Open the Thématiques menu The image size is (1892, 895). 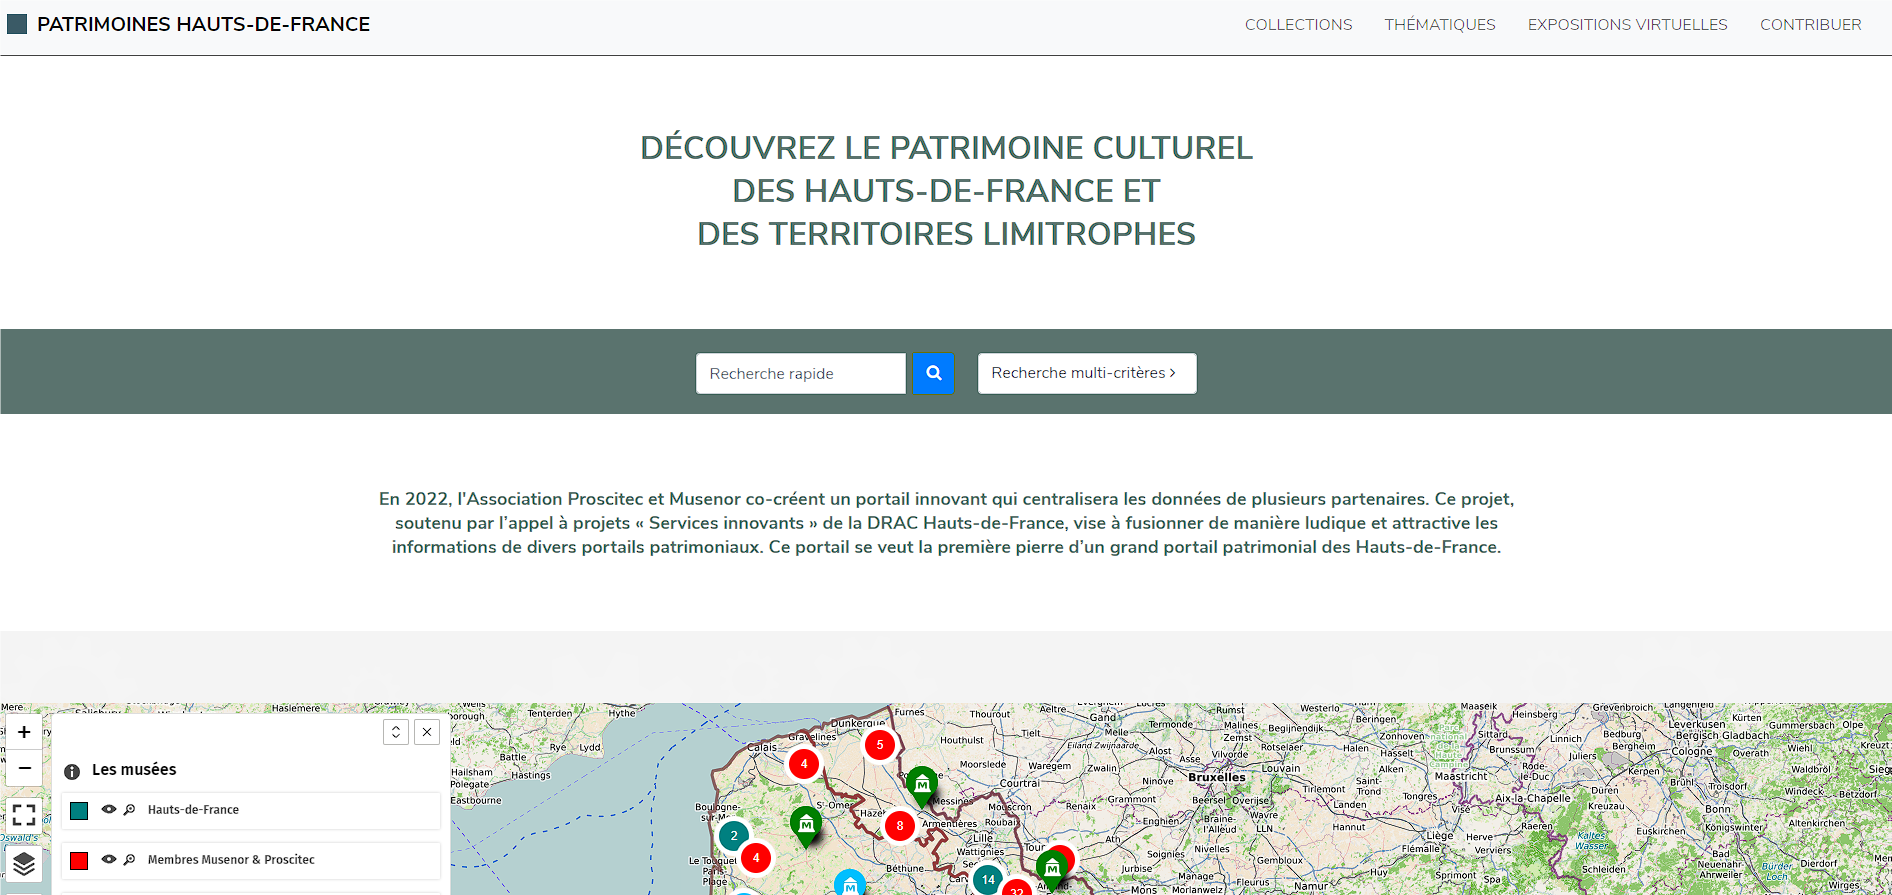point(1439,25)
